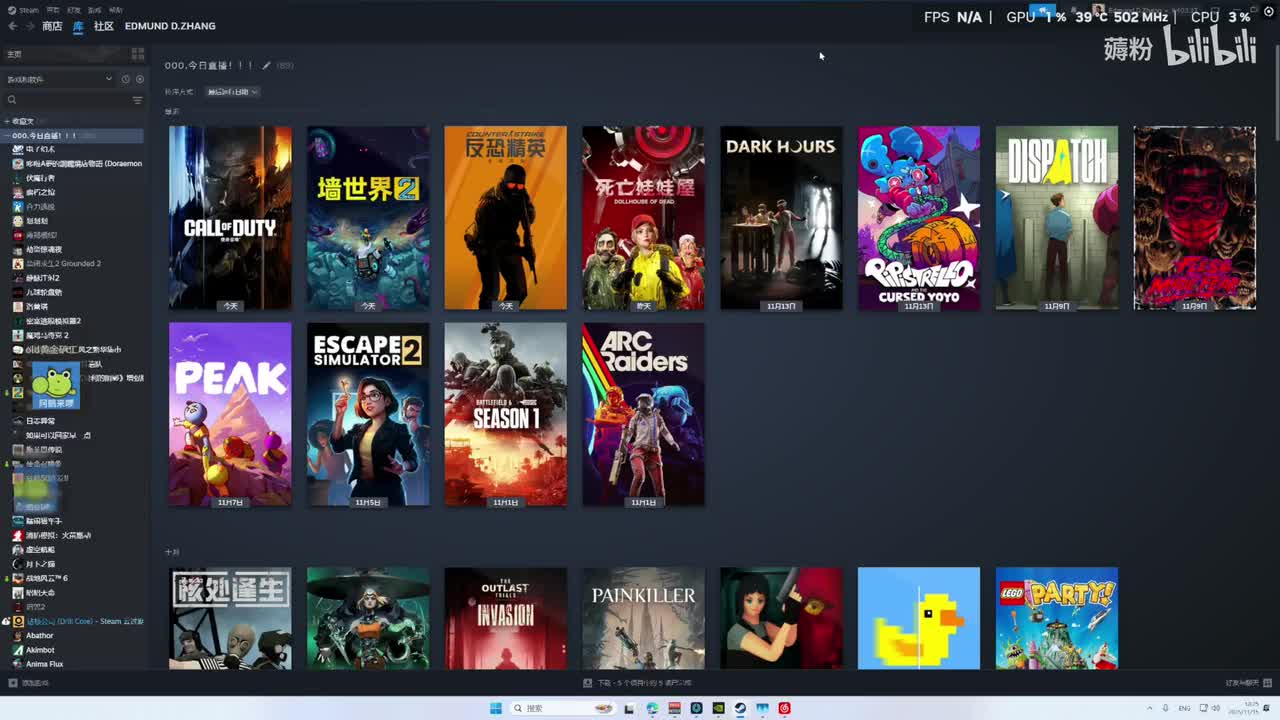The width and height of the screenshot is (1280, 720).
Task: Click the ready-to-play filter circle icon
Action: (x=139, y=79)
